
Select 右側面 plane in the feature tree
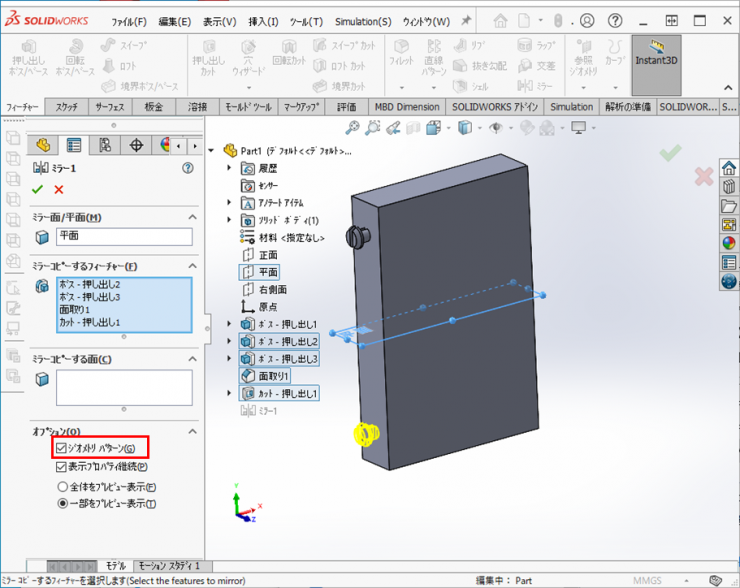tap(273, 289)
